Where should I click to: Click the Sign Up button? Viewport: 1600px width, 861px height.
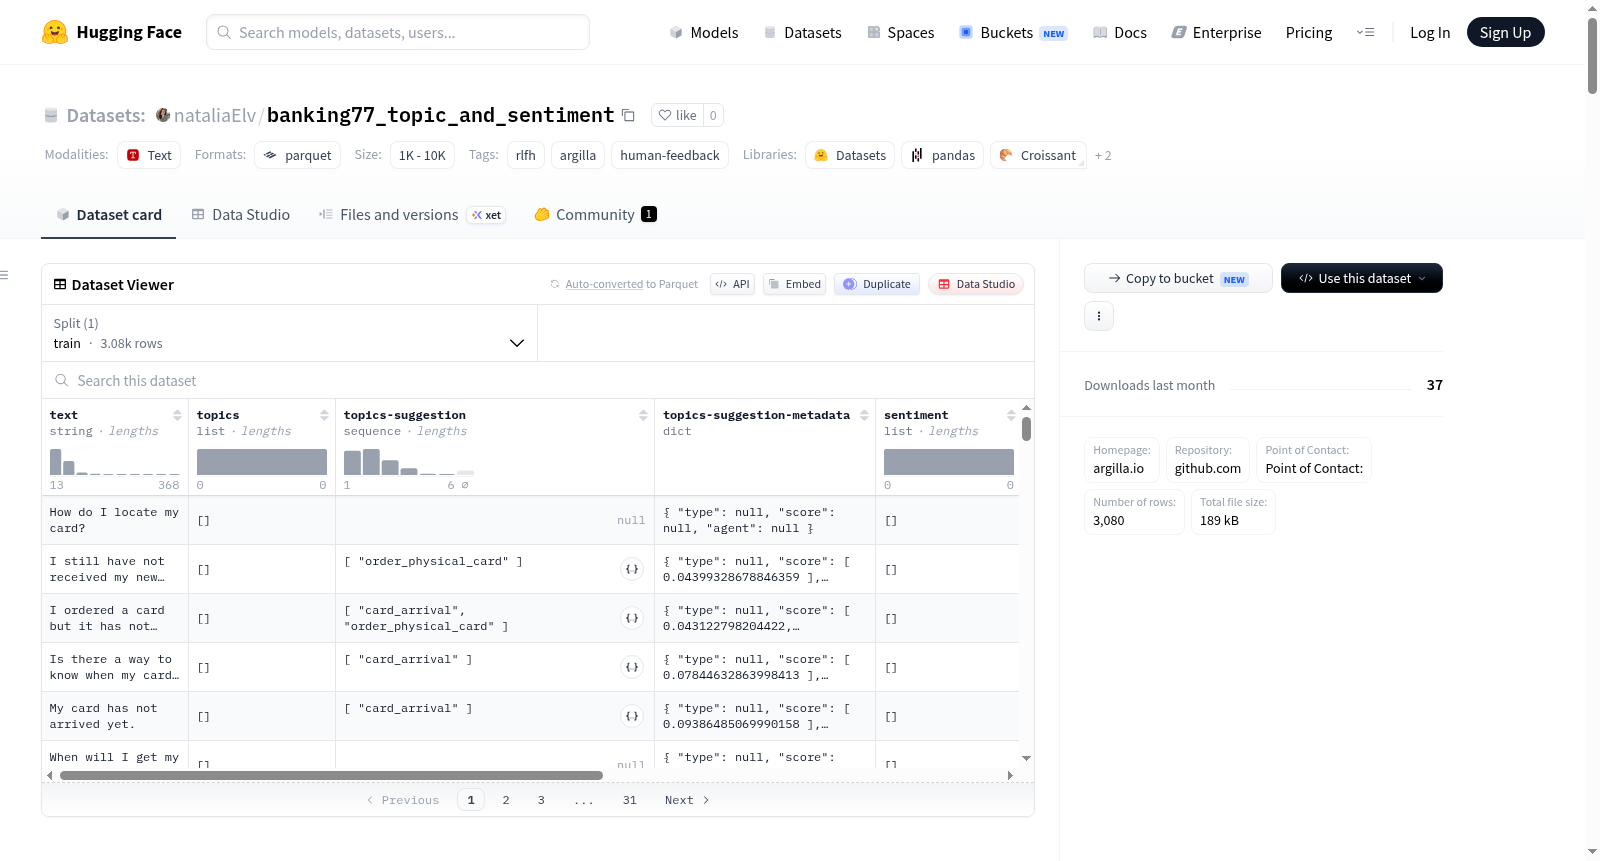[x=1505, y=32]
